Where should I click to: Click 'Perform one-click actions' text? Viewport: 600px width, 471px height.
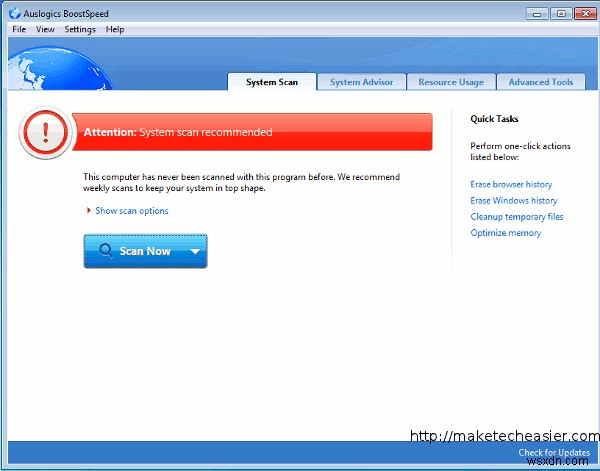[520, 152]
